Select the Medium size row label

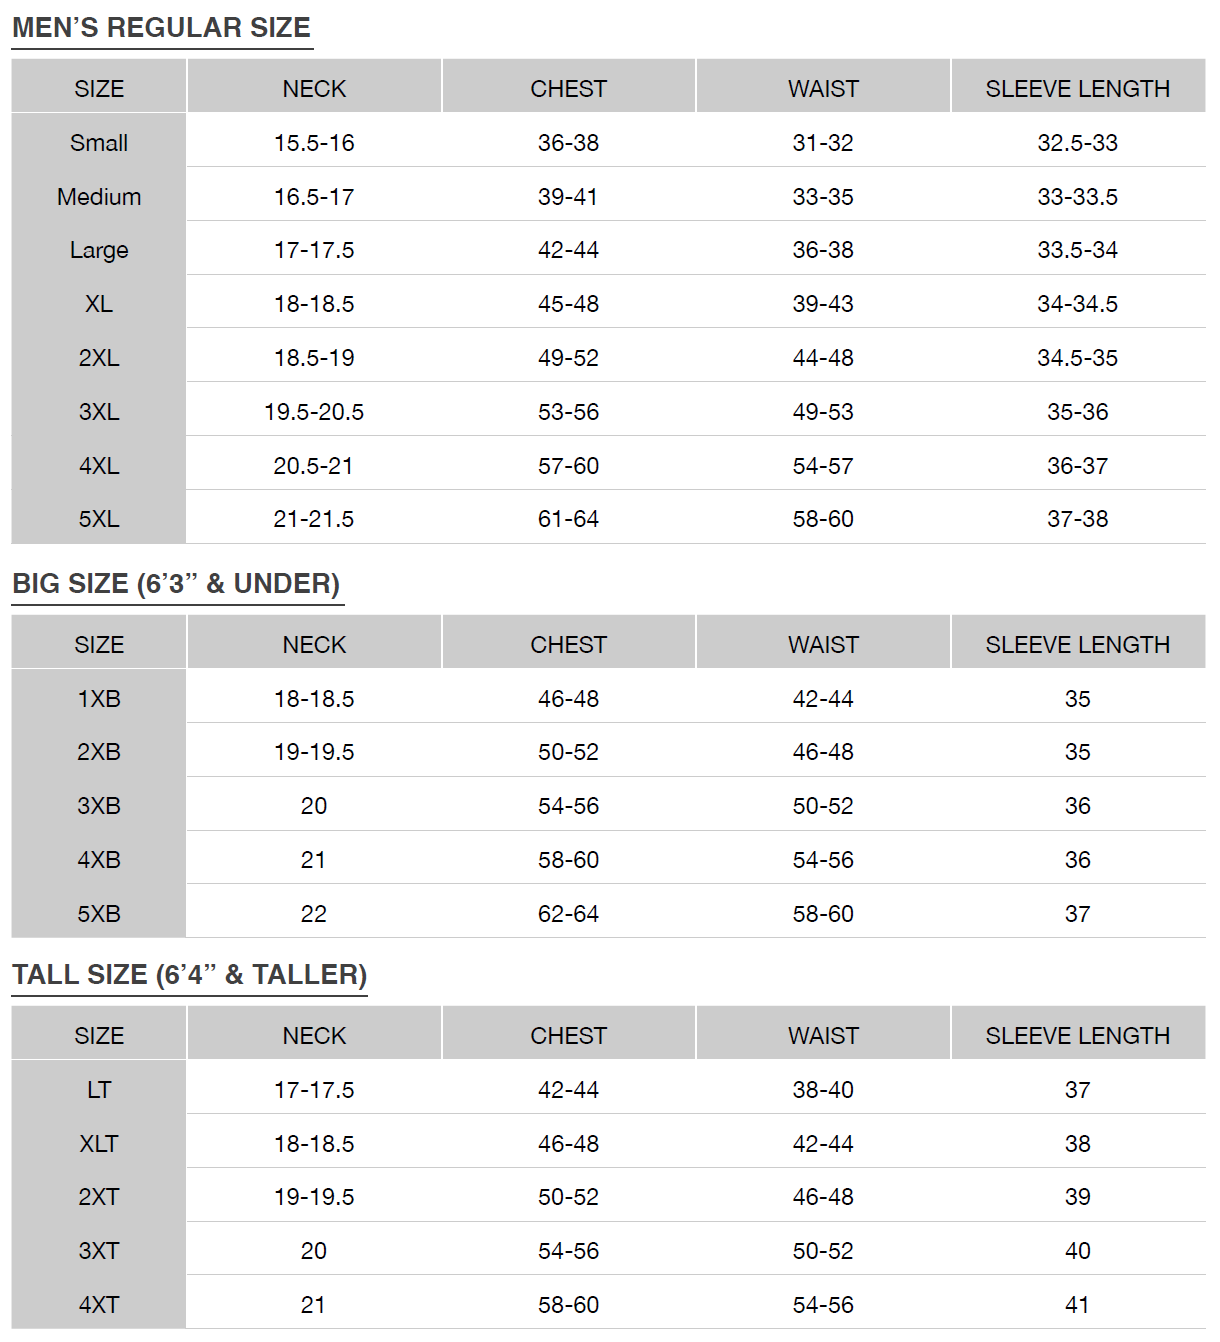coord(99,197)
